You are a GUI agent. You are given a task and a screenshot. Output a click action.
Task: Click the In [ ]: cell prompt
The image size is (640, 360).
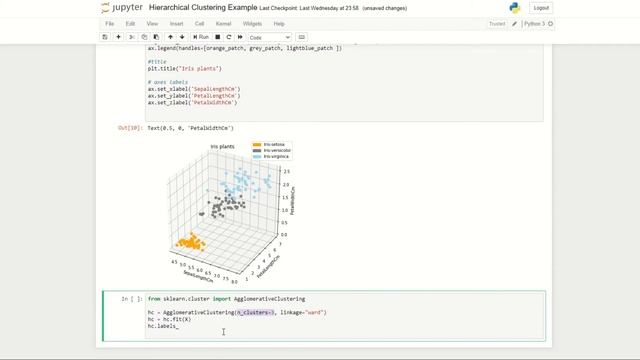pyautogui.click(x=132, y=299)
